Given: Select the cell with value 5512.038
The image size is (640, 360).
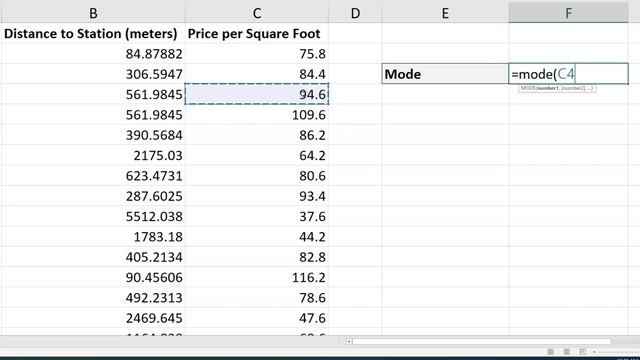Looking at the screenshot, I should (93, 216).
